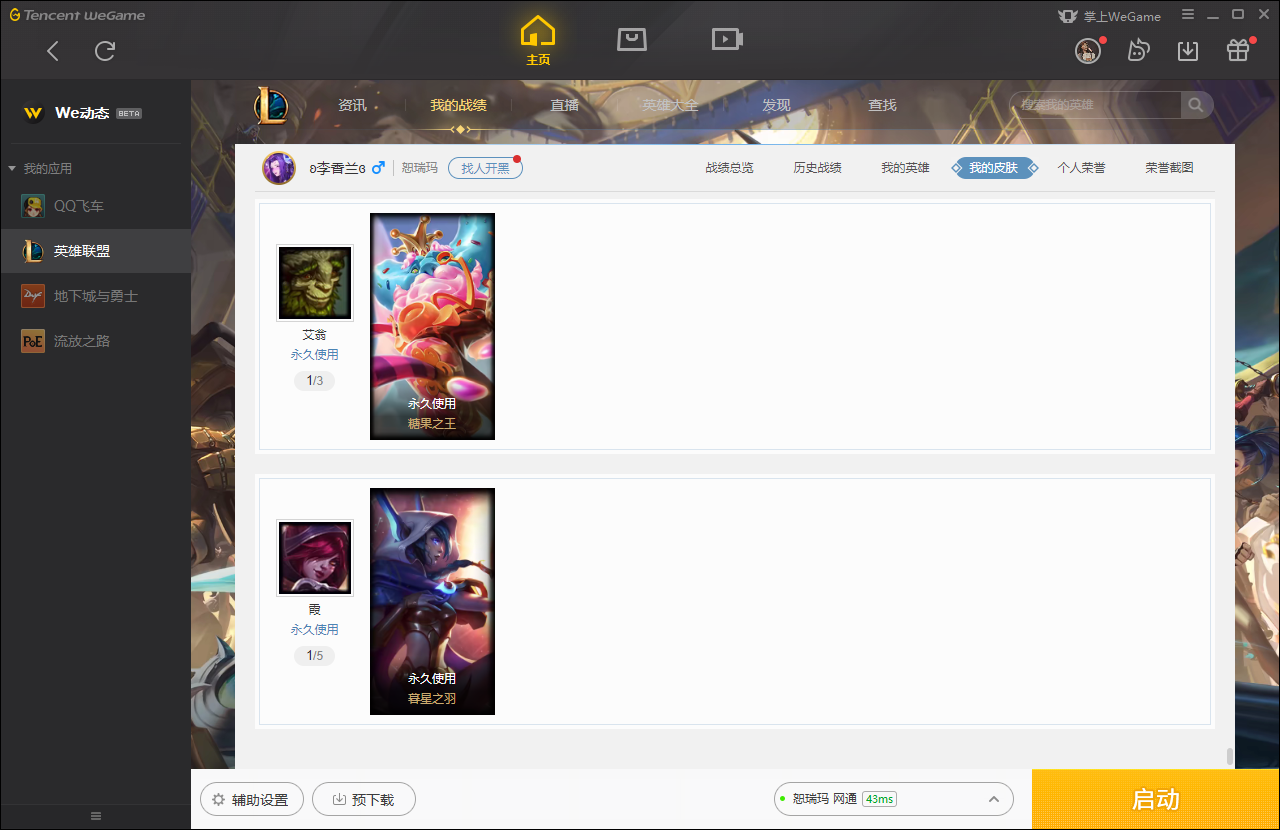Image resolution: width=1280 pixels, height=830 pixels.
Task: Go back with the left arrow
Action: click(53, 51)
